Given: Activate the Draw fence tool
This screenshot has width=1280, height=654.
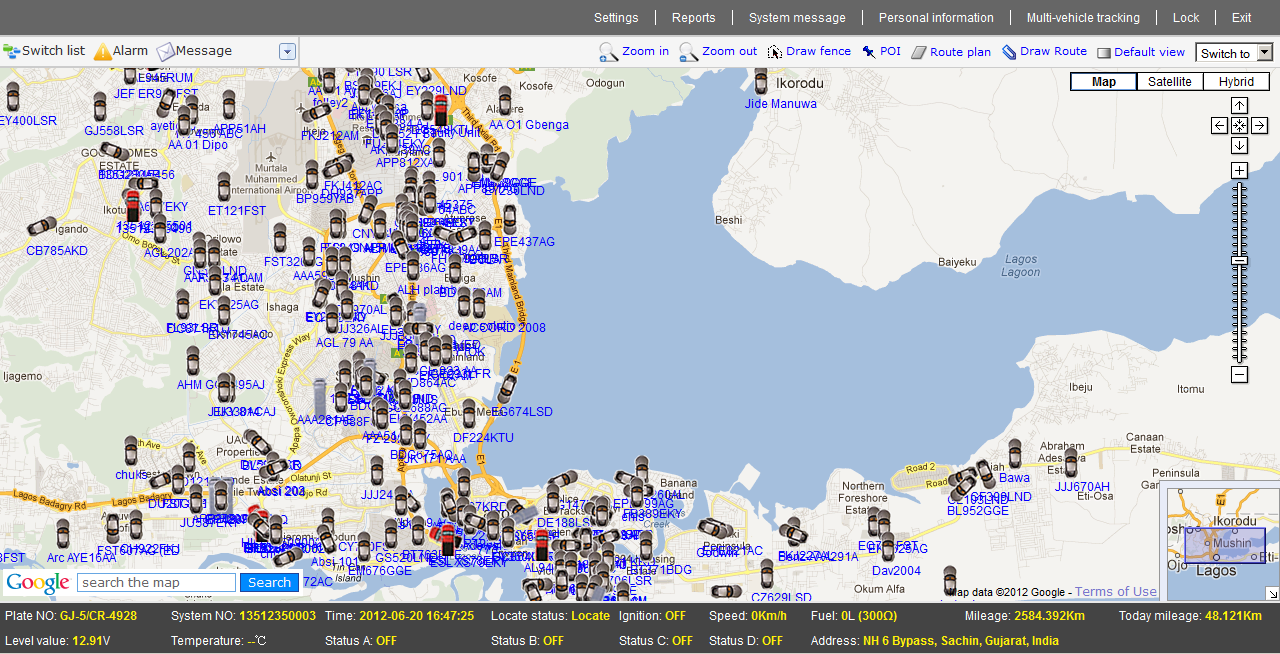Looking at the screenshot, I should (x=809, y=50).
